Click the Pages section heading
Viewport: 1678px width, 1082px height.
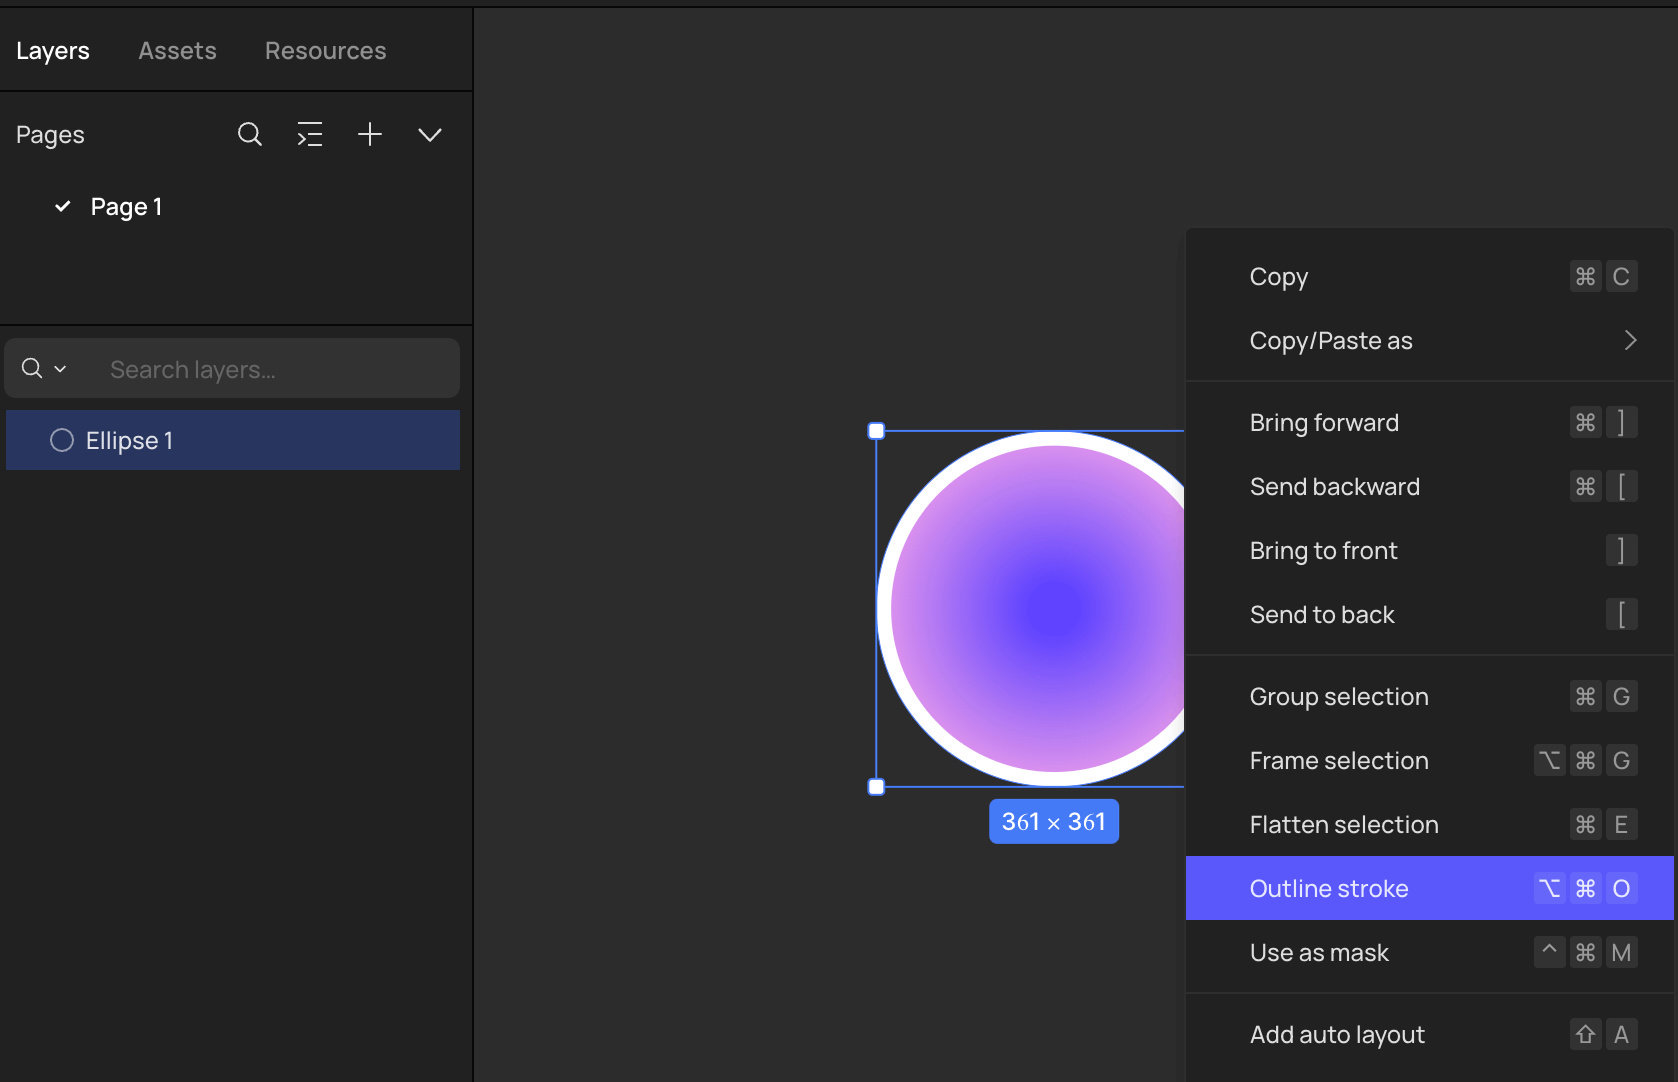pyautogui.click(x=50, y=134)
